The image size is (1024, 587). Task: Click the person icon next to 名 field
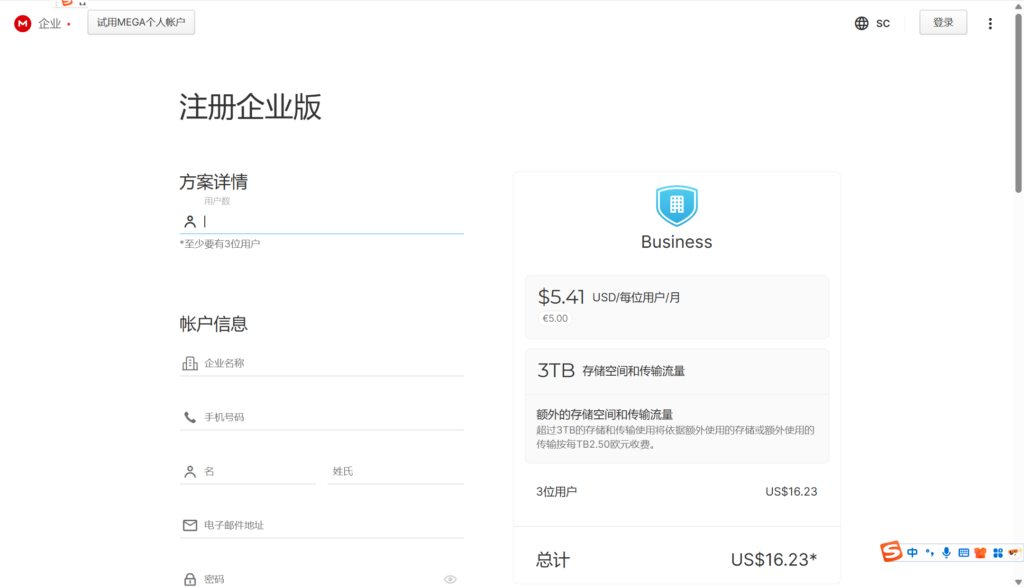click(x=189, y=470)
